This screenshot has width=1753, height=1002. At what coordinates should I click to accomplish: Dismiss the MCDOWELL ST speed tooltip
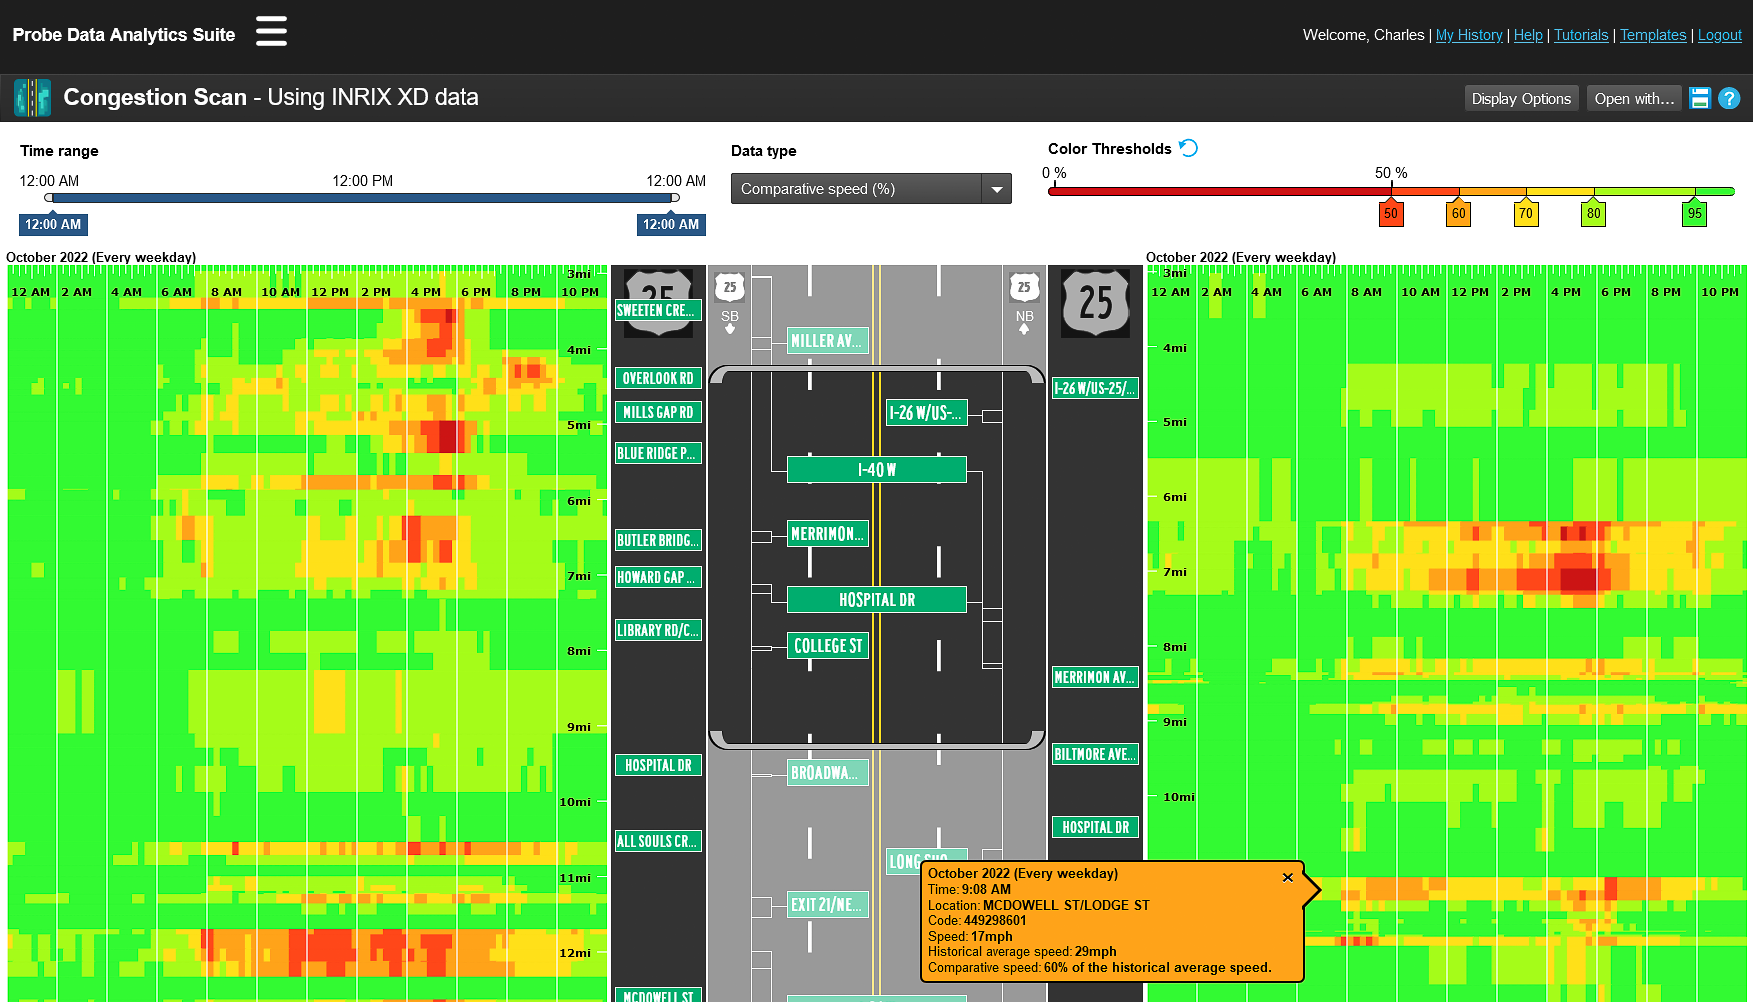click(x=1288, y=878)
